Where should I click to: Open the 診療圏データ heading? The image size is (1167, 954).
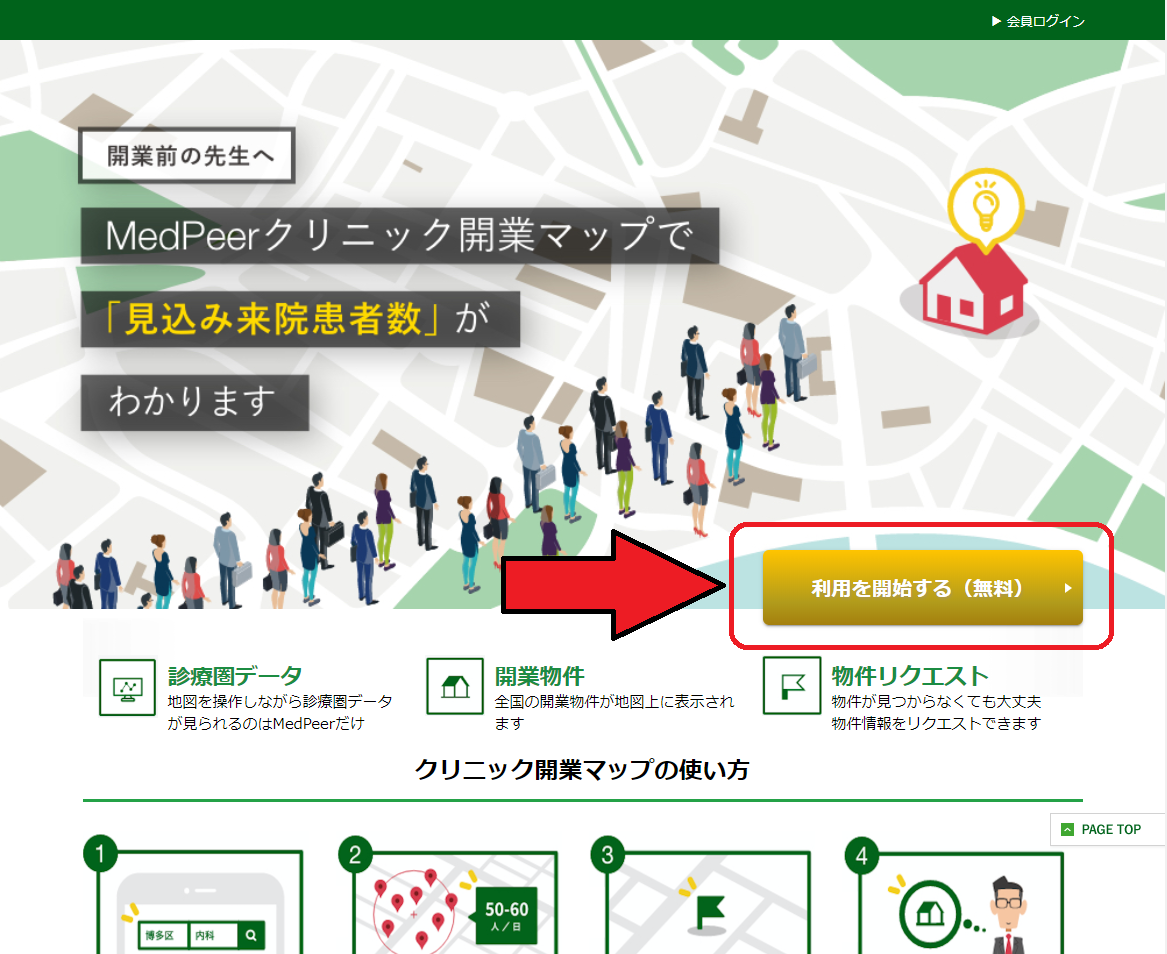(x=235, y=676)
